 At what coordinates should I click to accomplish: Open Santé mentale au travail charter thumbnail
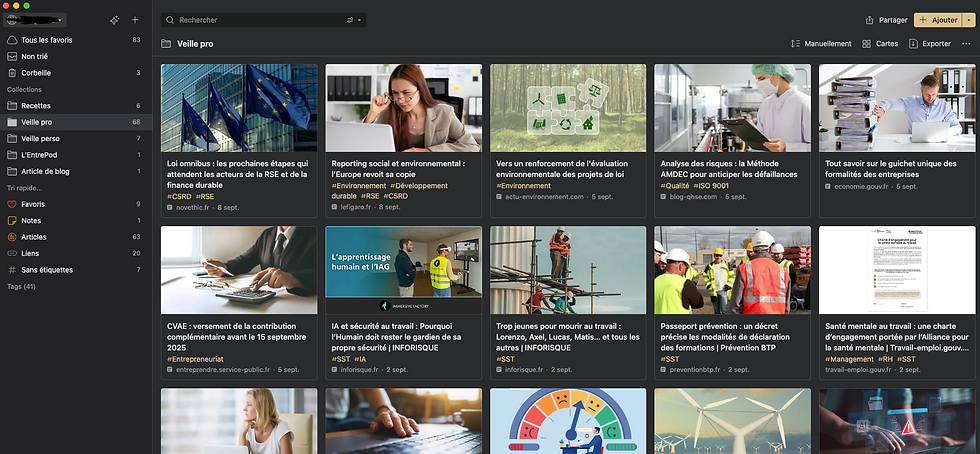point(897,270)
